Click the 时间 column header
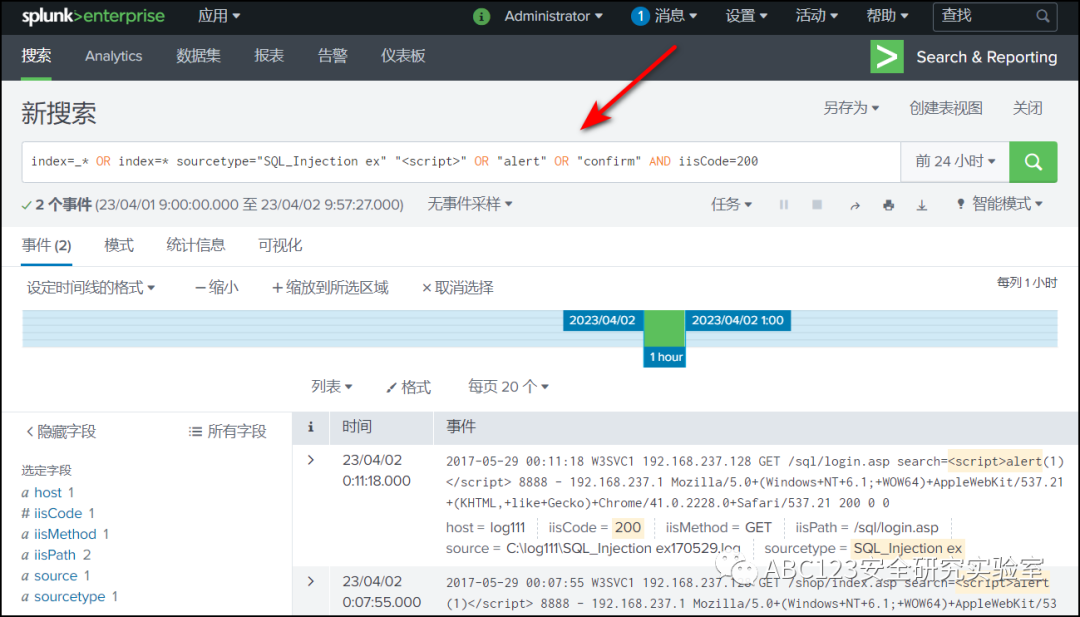Image resolution: width=1080 pixels, height=617 pixels. [357, 427]
